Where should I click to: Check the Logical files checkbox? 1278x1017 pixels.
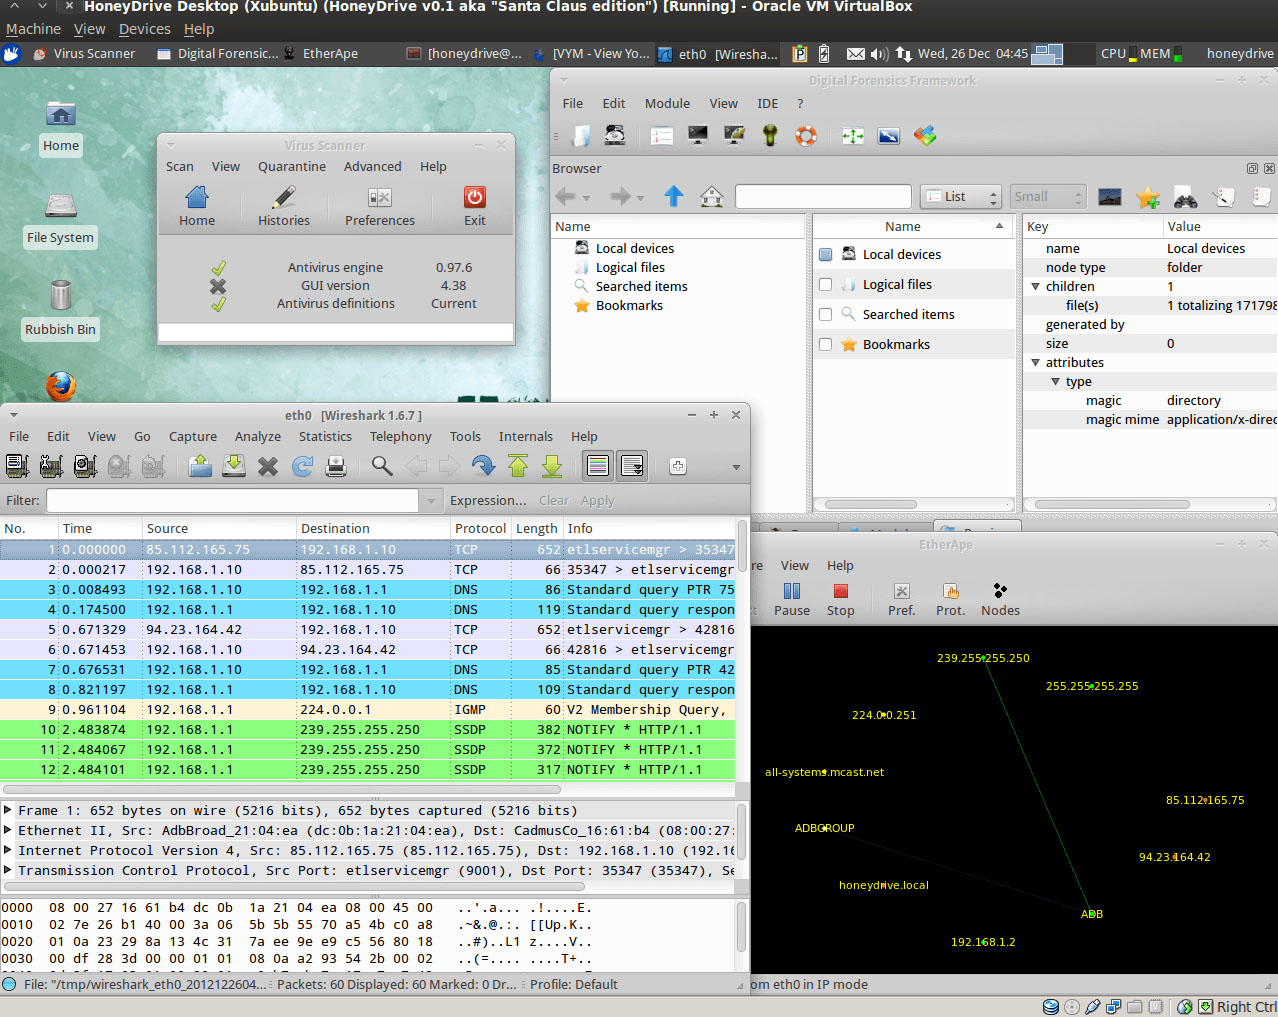(825, 284)
